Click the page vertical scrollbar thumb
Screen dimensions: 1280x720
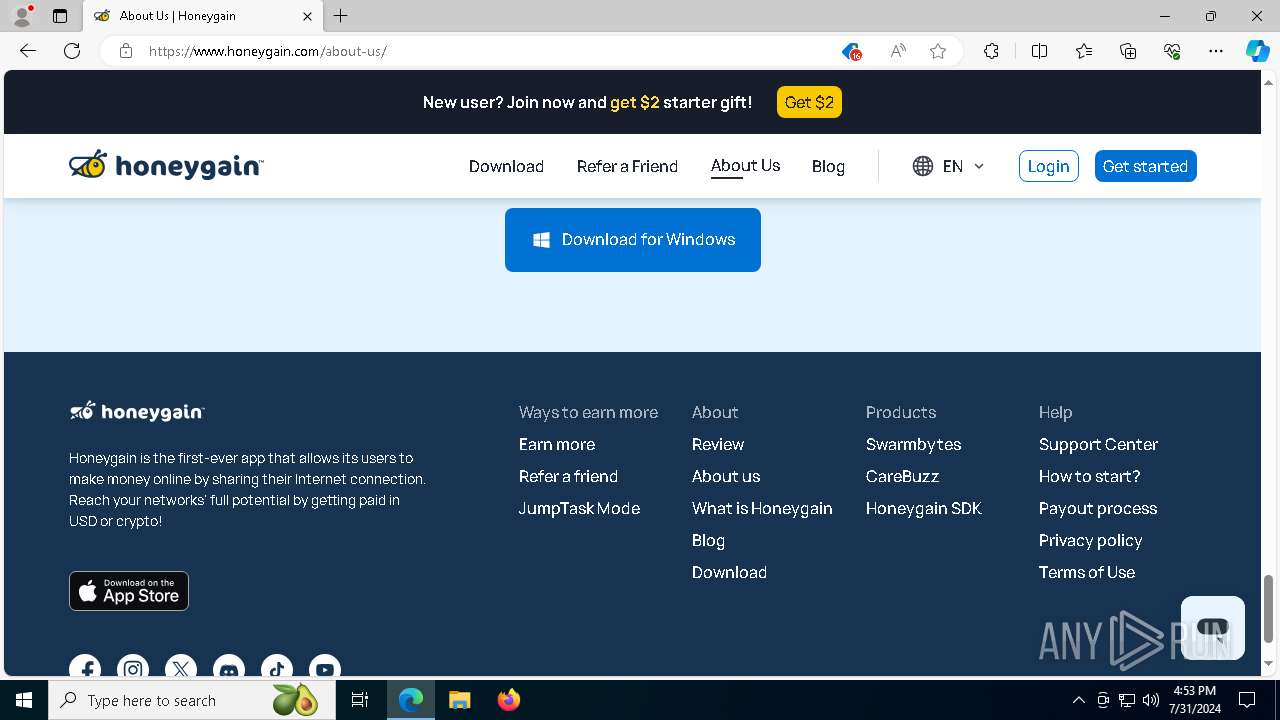click(1269, 608)
